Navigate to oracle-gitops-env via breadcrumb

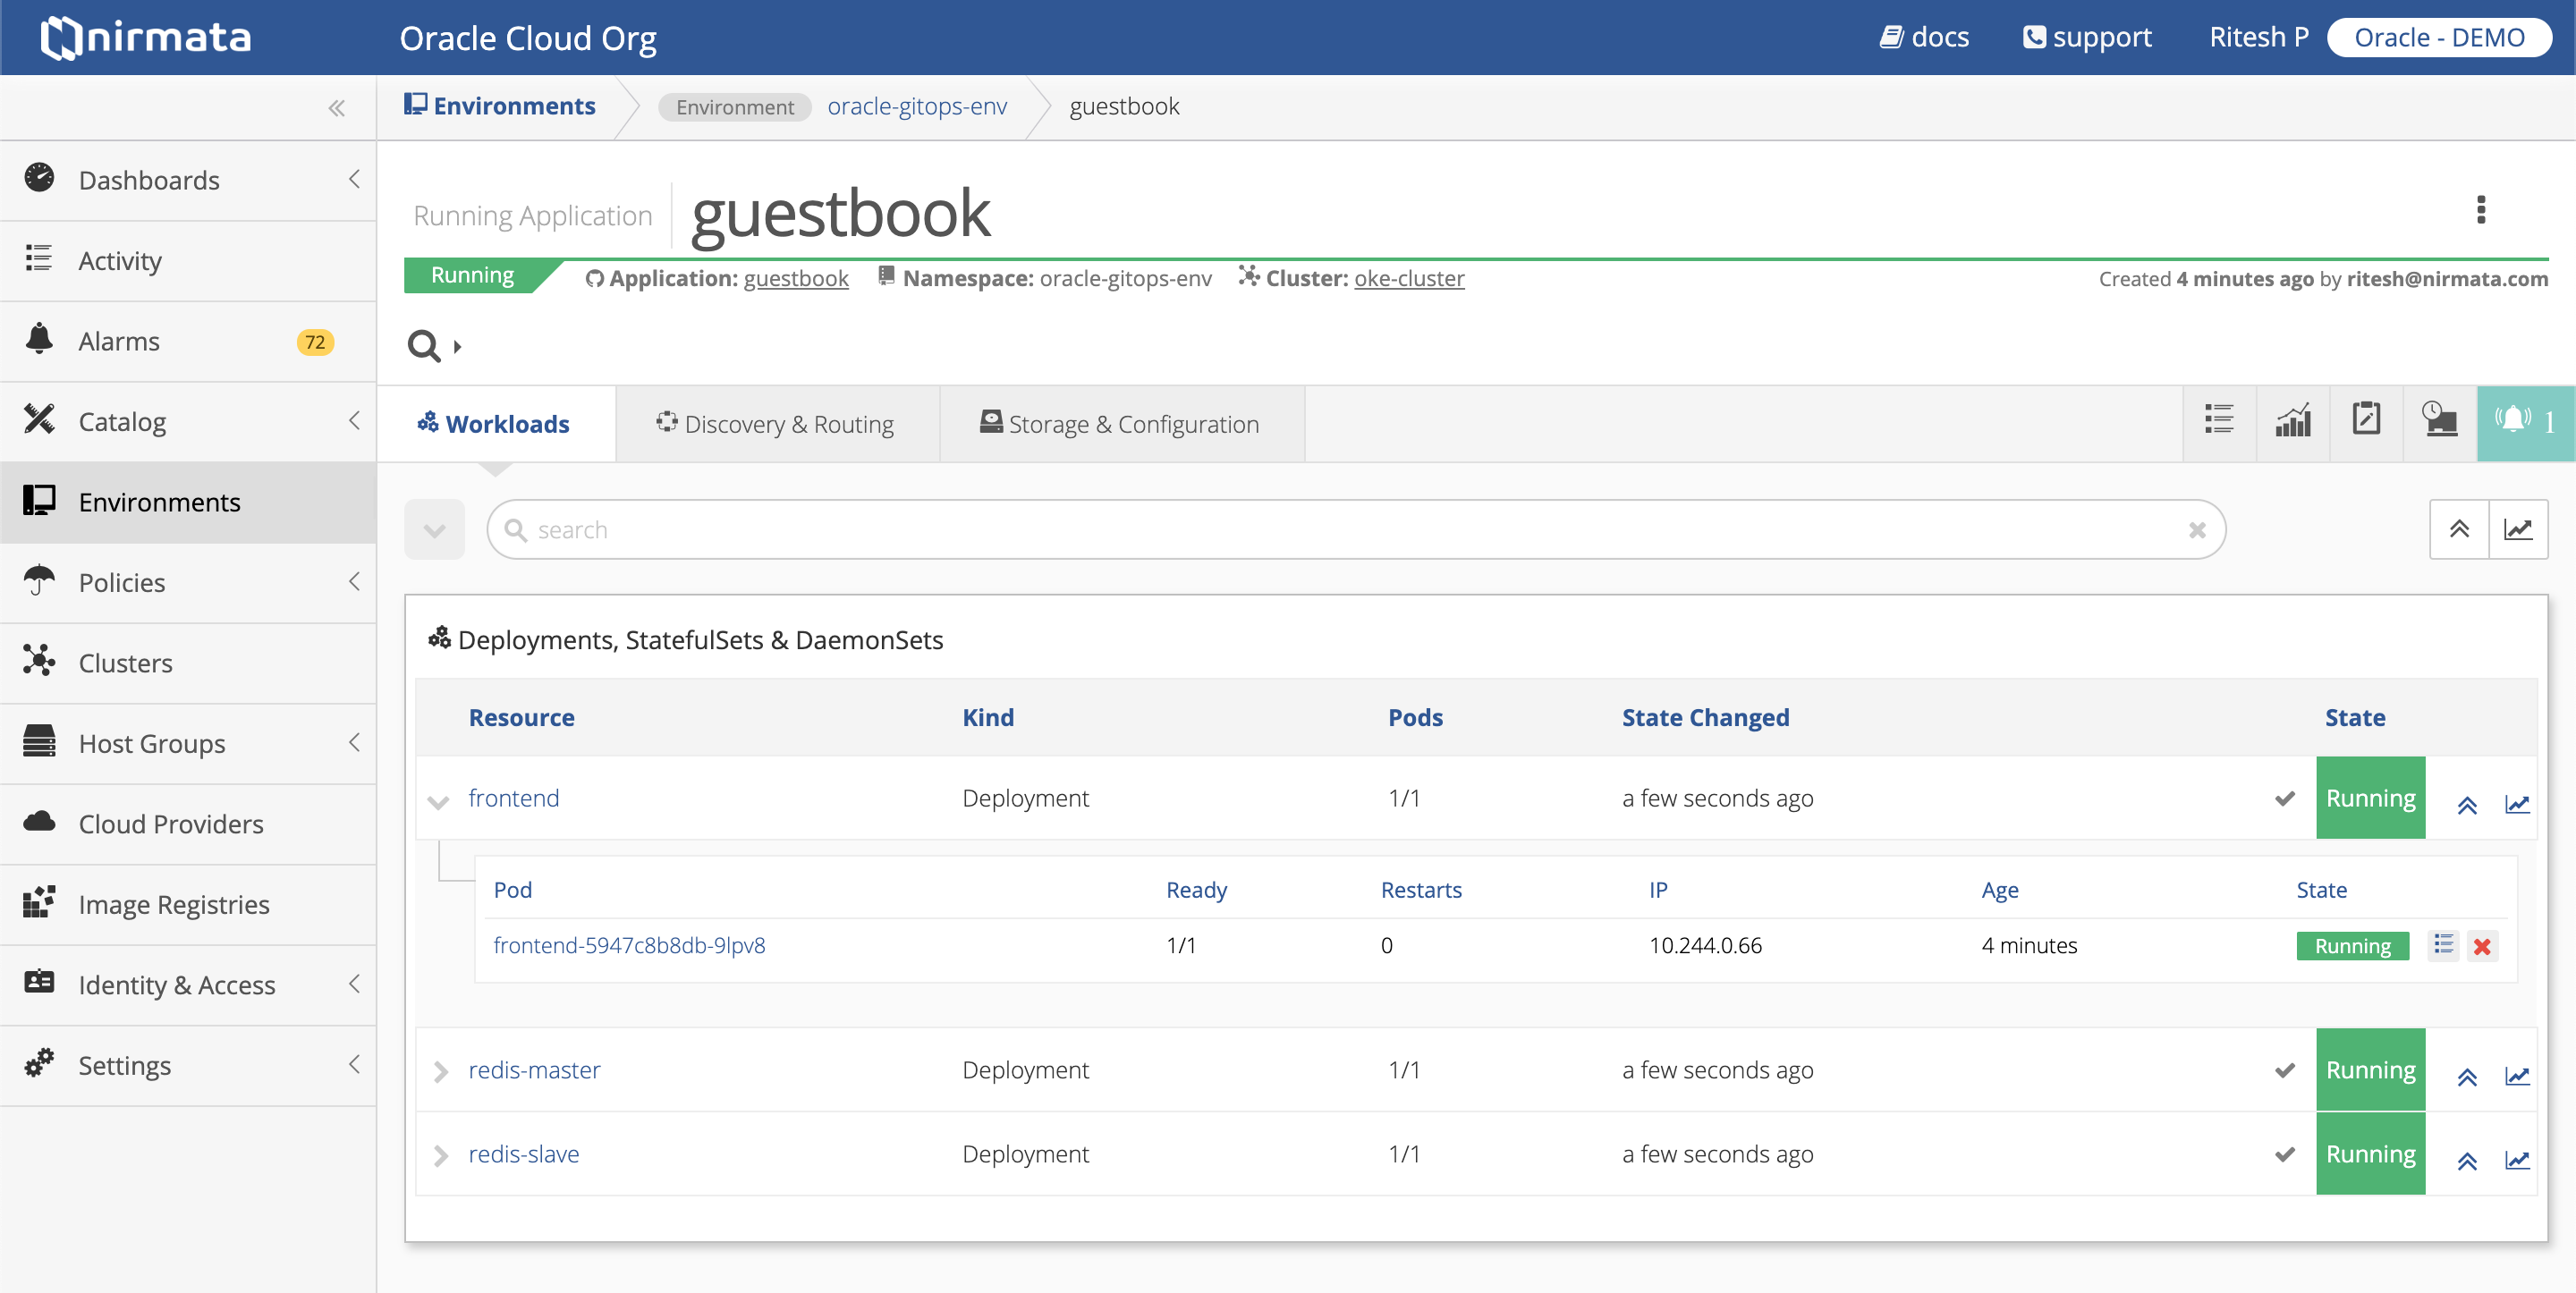click(x=917, y=106)
